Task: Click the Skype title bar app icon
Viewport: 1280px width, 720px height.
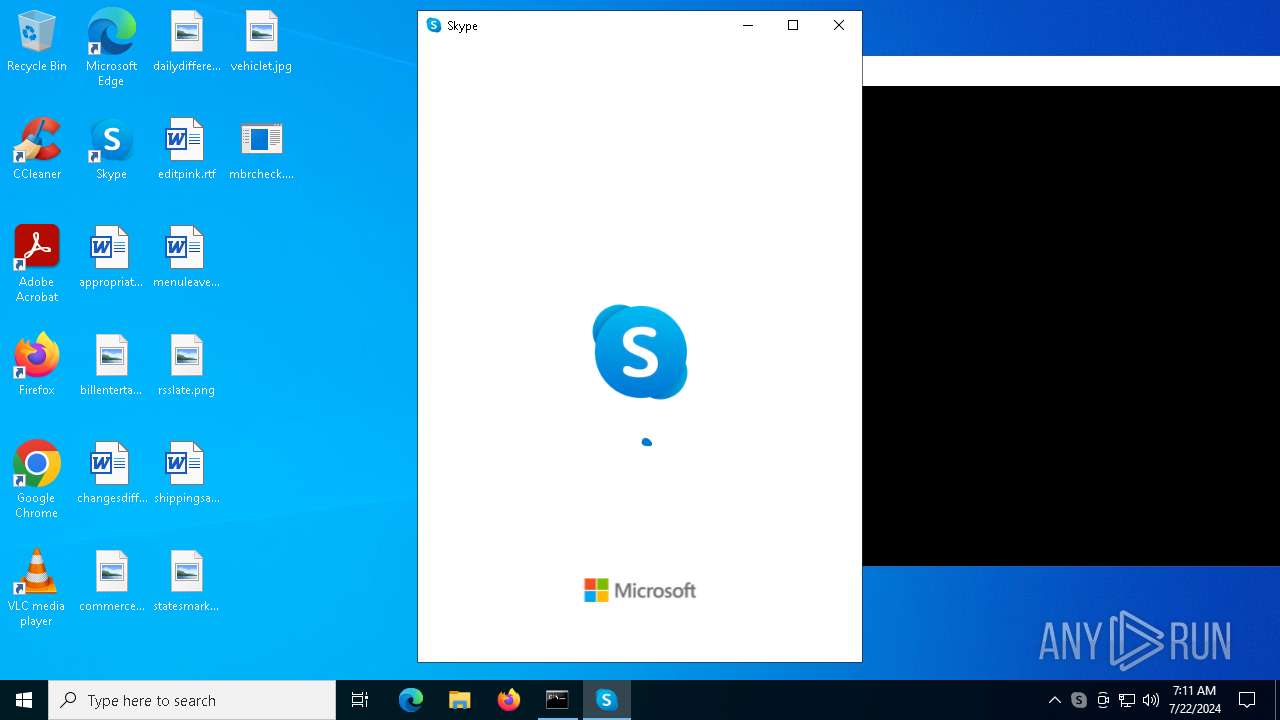Action: (434, 25)
